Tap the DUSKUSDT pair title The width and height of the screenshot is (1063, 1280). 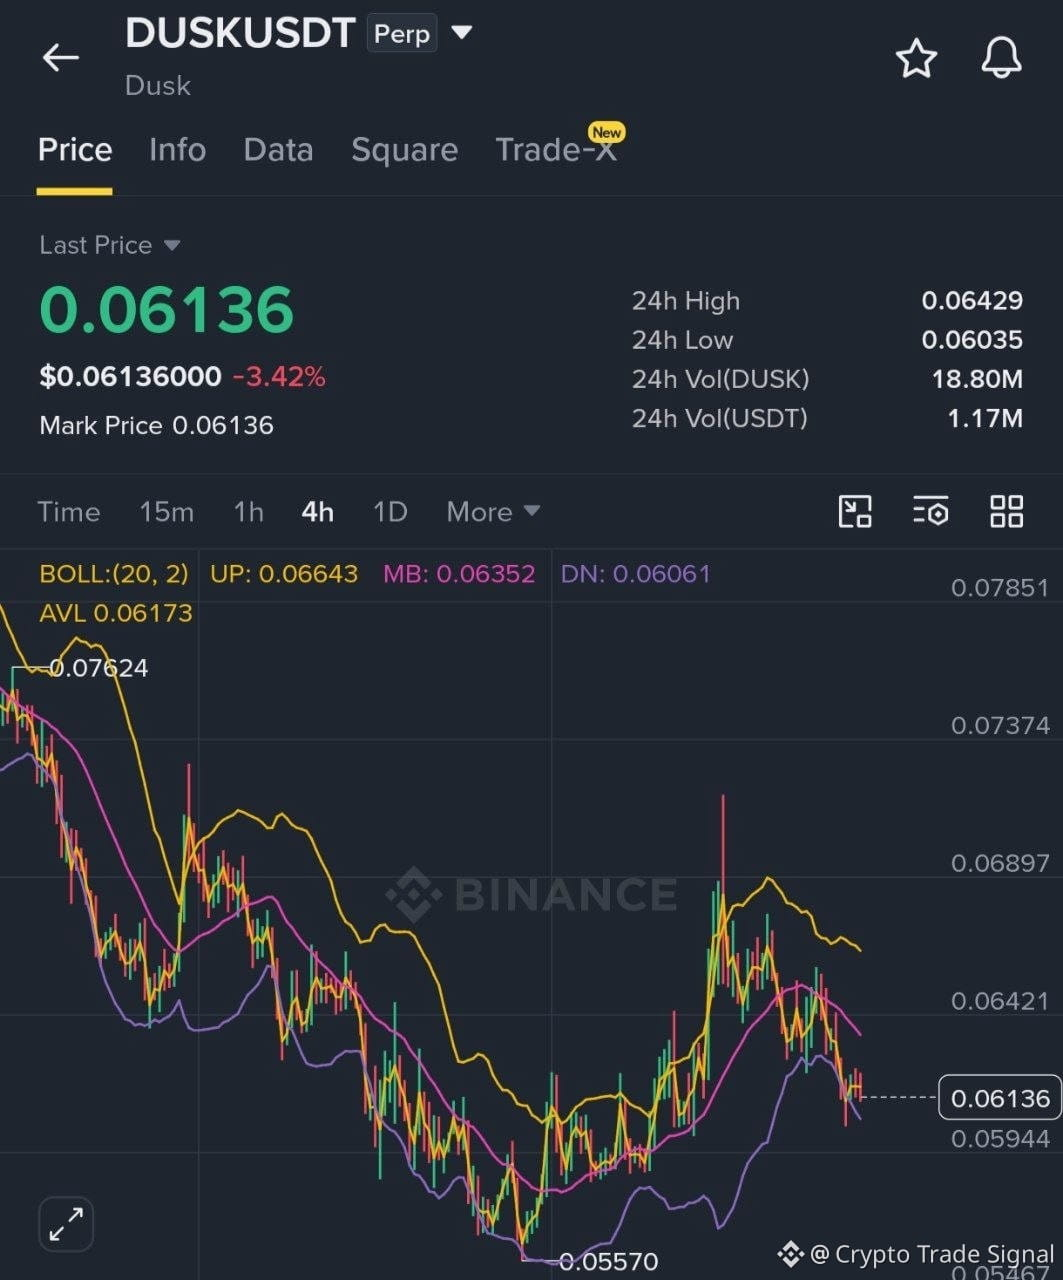[240, 34]
